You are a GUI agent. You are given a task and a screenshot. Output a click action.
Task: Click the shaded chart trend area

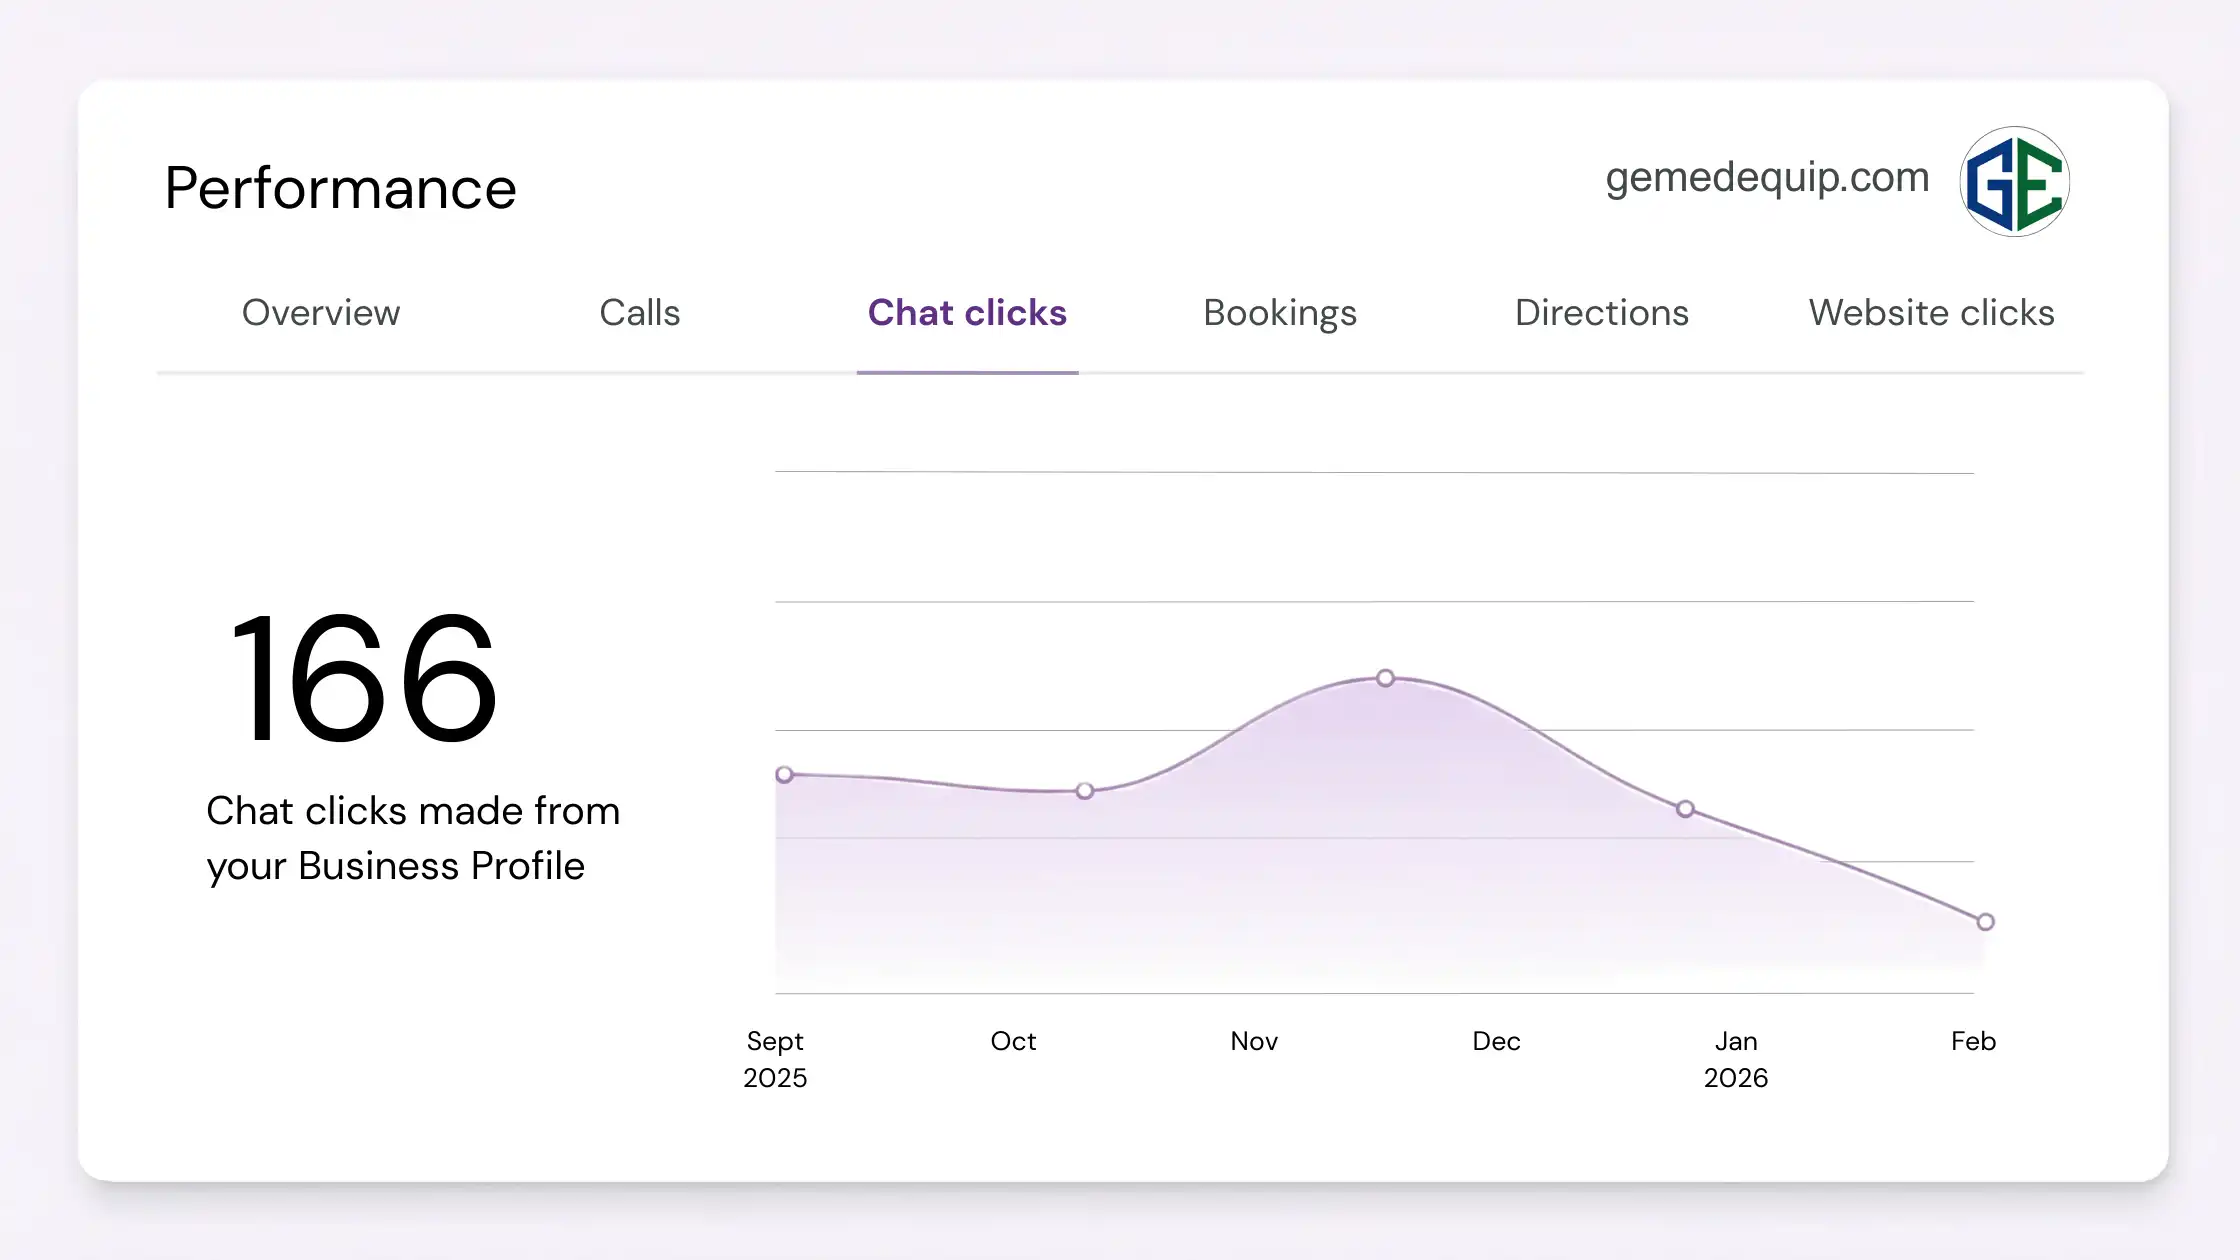(x=1300, y=880)
